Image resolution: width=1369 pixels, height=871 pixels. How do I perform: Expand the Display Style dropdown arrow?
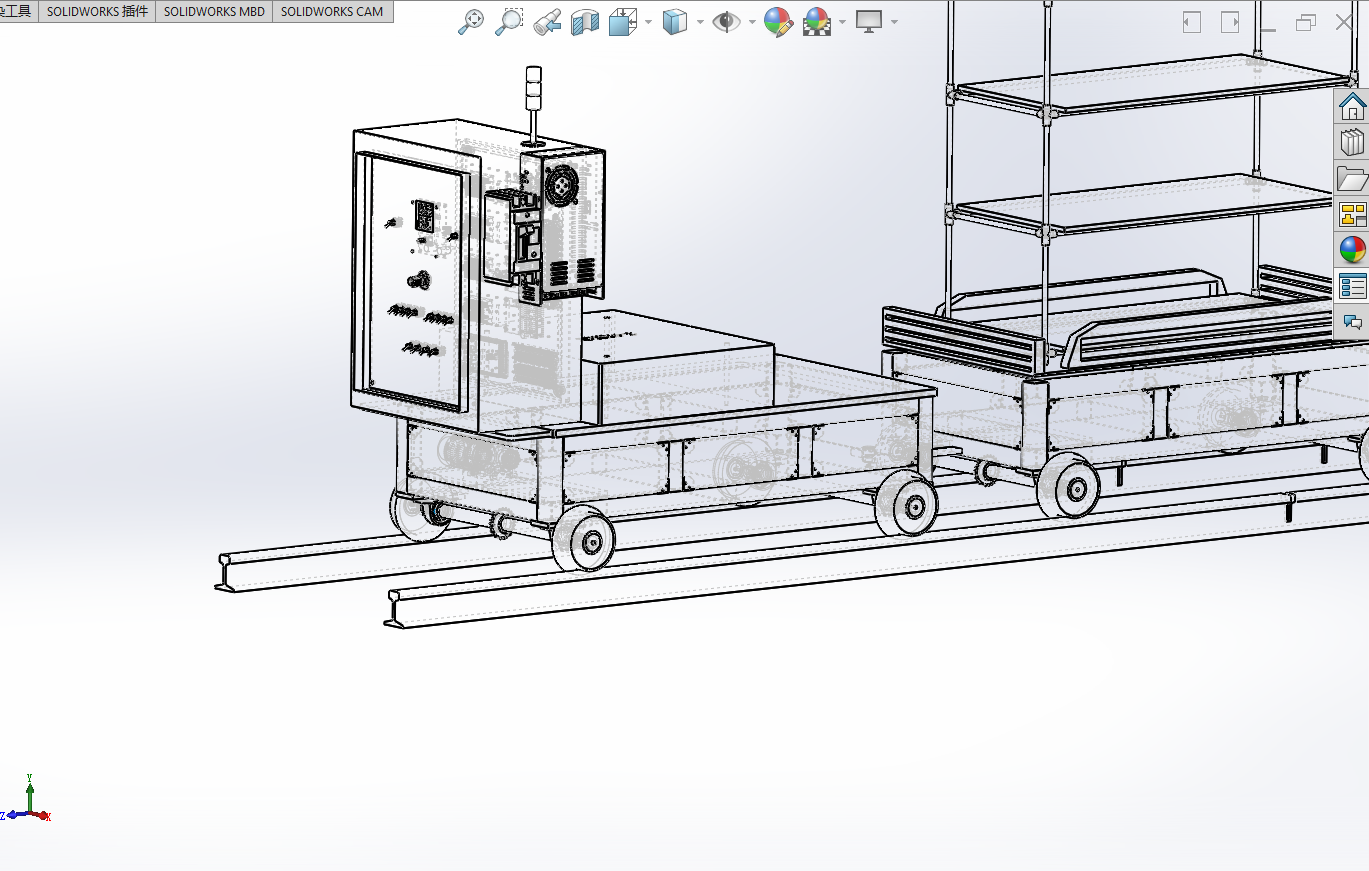coord(700,22)
